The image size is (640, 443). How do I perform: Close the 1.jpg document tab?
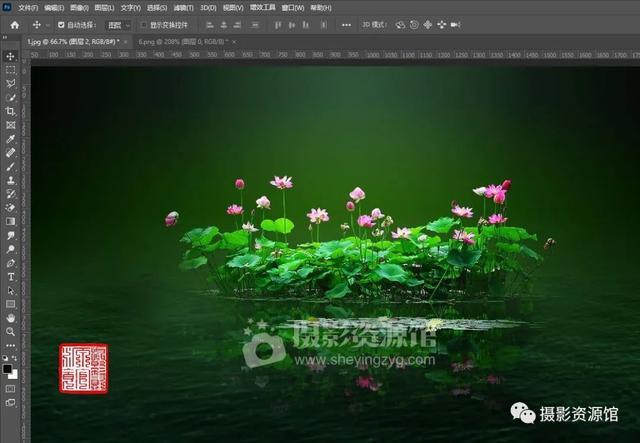[x=125, y=42]
